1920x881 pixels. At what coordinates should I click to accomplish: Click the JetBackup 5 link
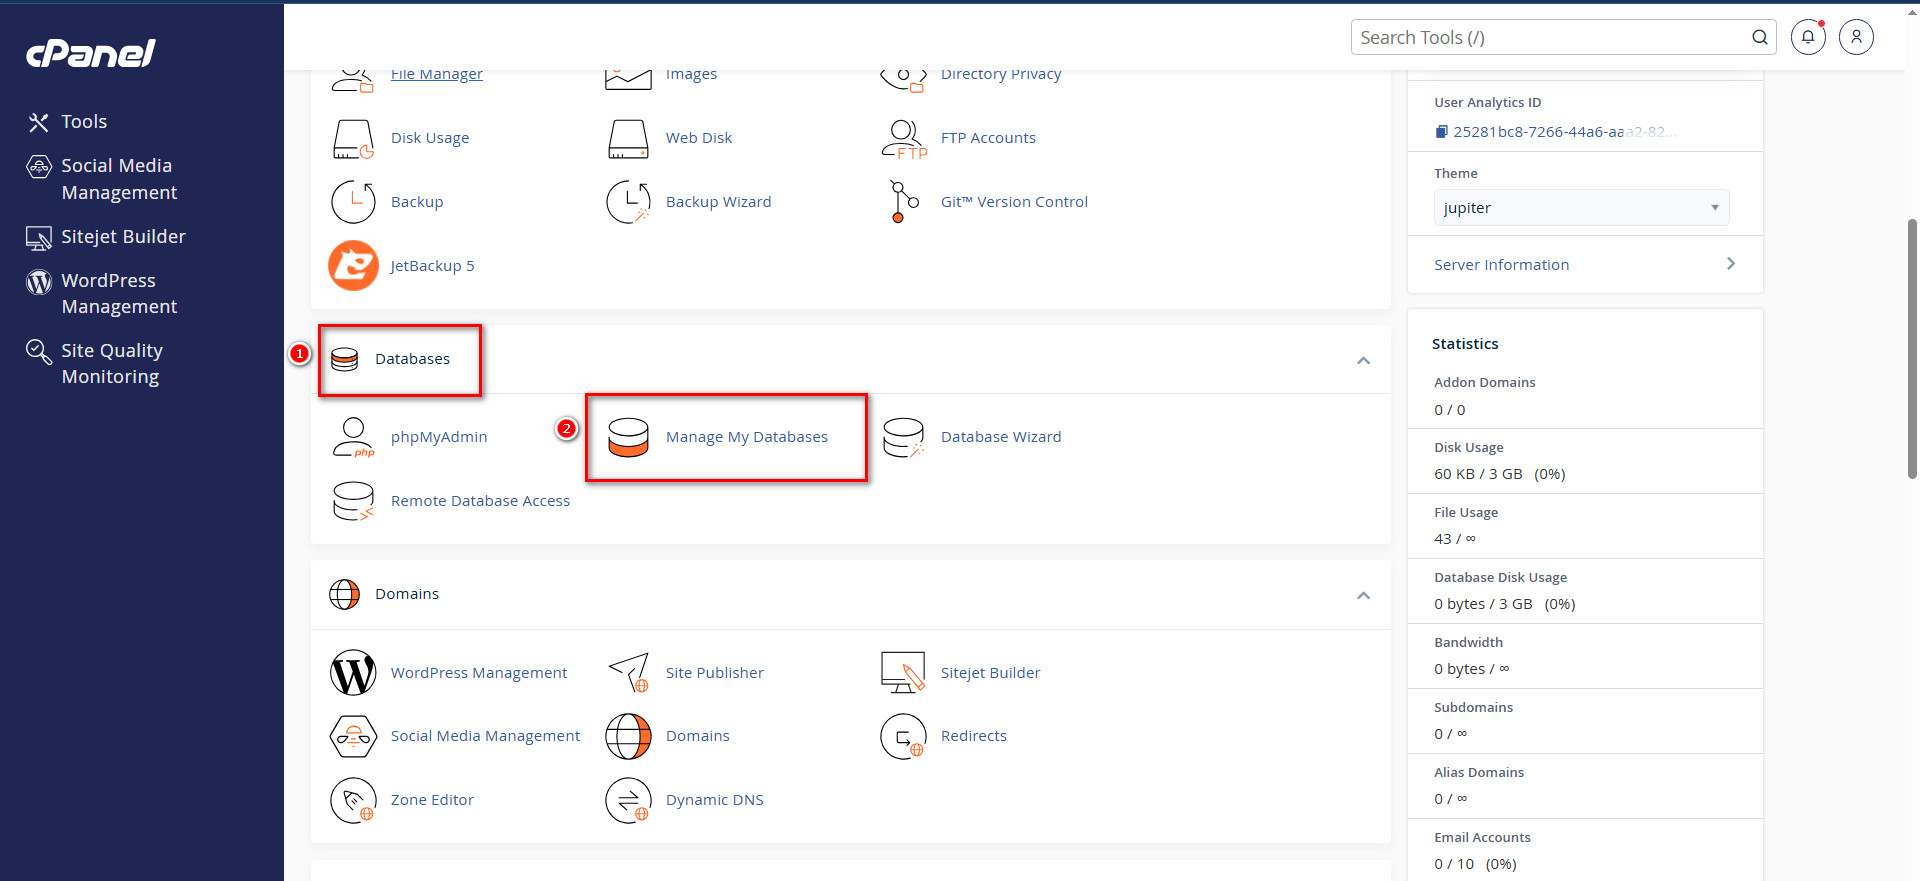[x=432, y=266]
